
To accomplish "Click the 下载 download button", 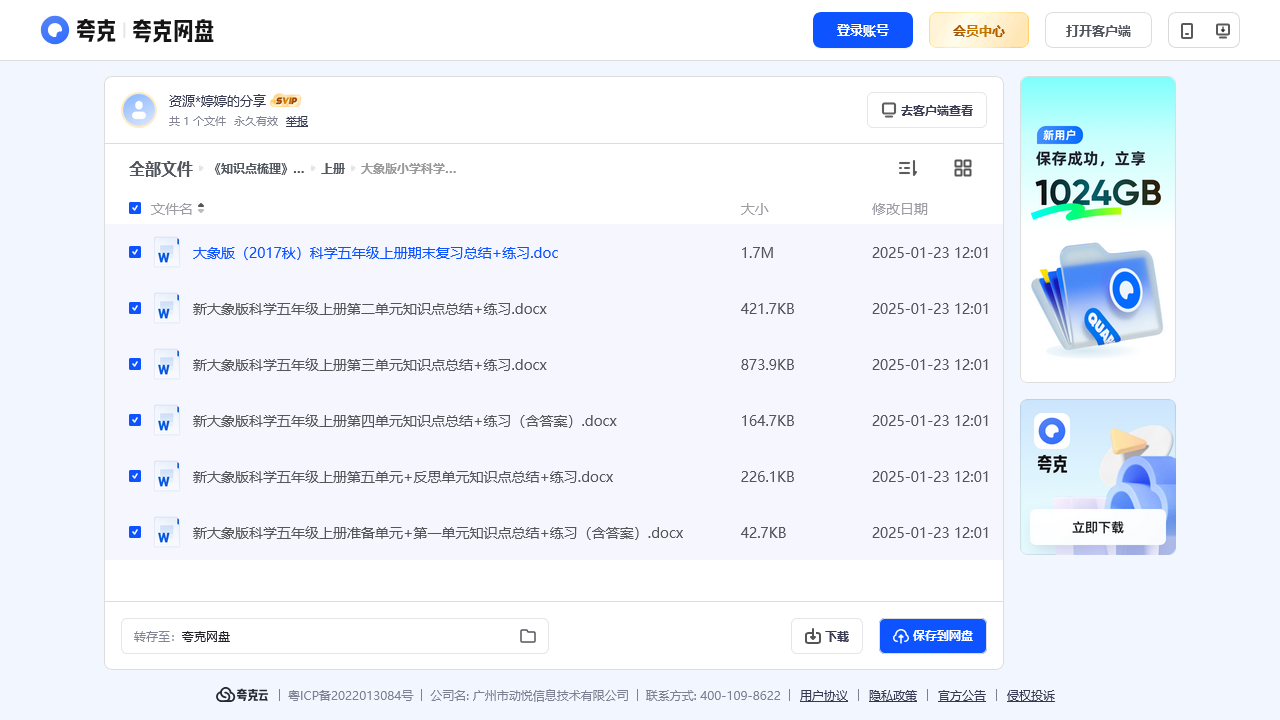I will 827,636.
